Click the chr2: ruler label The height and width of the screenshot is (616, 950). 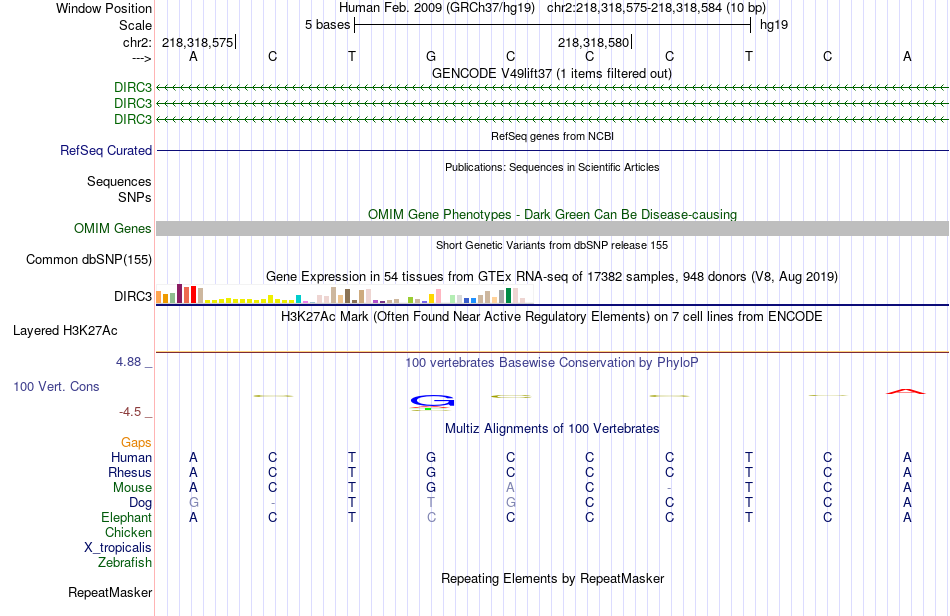coord(137,42)
